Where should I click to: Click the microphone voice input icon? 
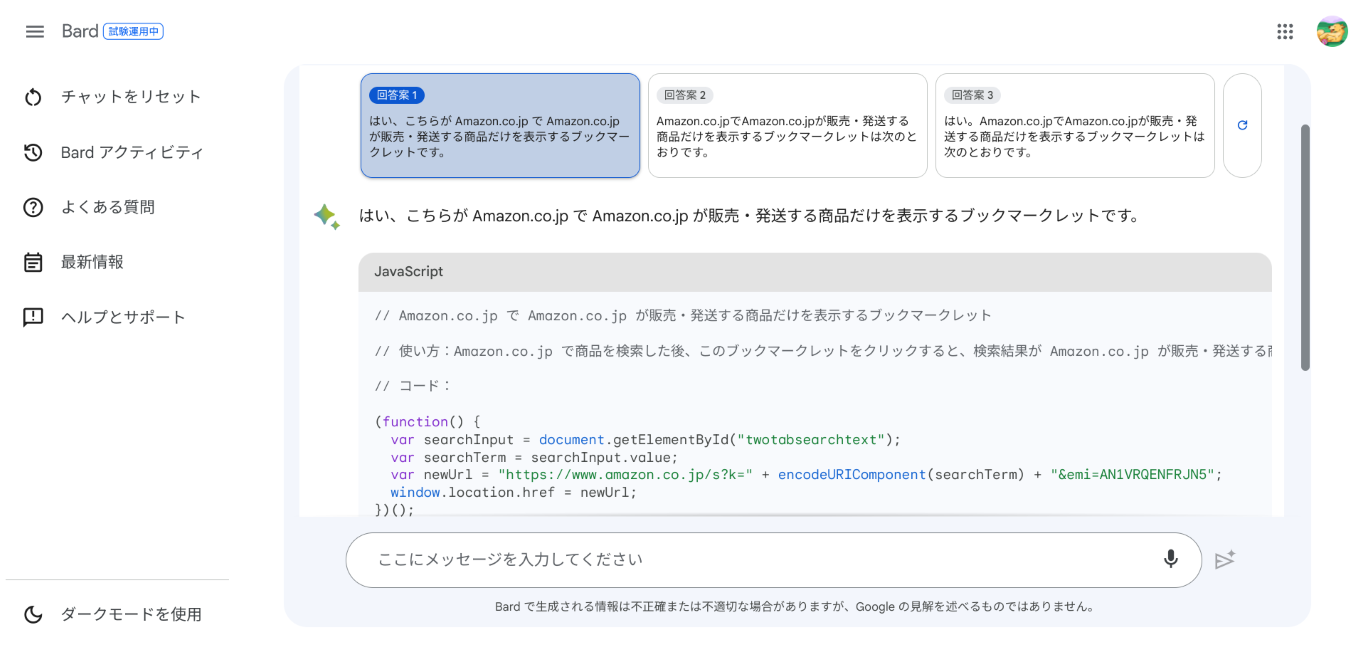point(1170,559)
